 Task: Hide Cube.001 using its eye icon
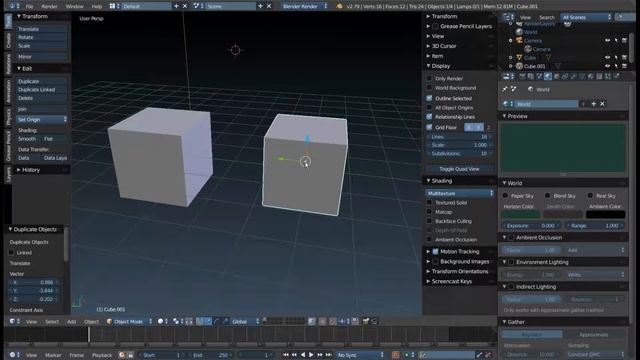coord(607,66)
